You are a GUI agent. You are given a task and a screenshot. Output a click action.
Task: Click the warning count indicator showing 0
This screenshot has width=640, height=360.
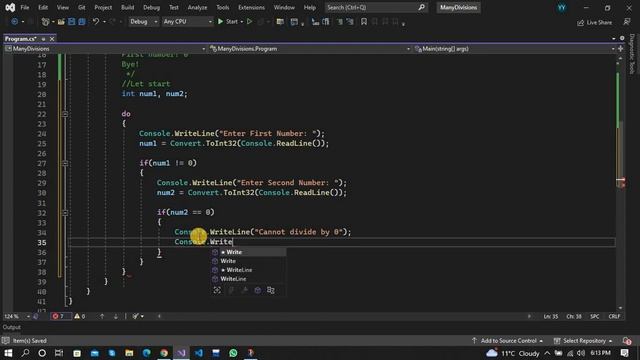click(x=80, y=316)
